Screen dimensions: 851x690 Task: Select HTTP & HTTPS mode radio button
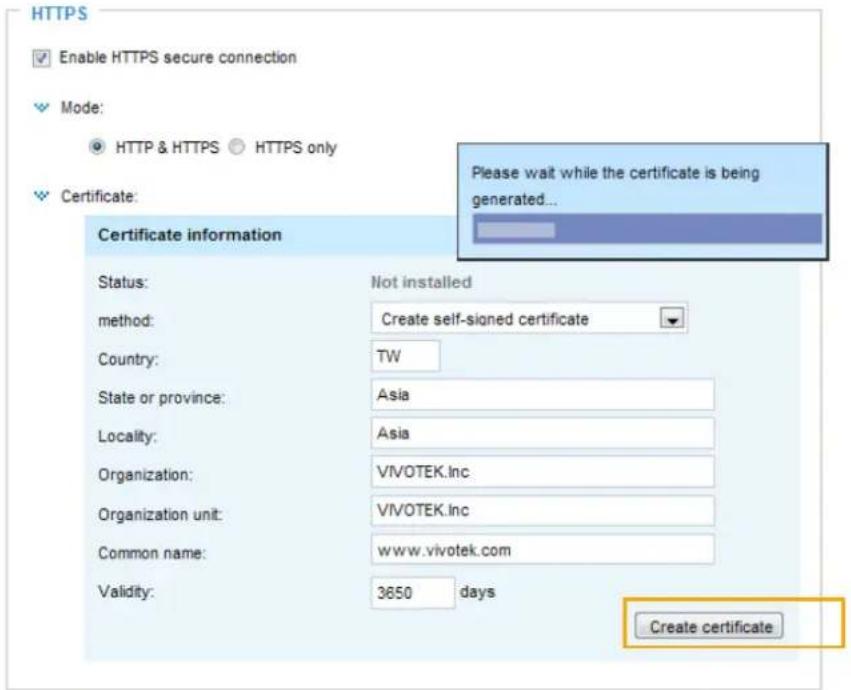tap(97, 147)
